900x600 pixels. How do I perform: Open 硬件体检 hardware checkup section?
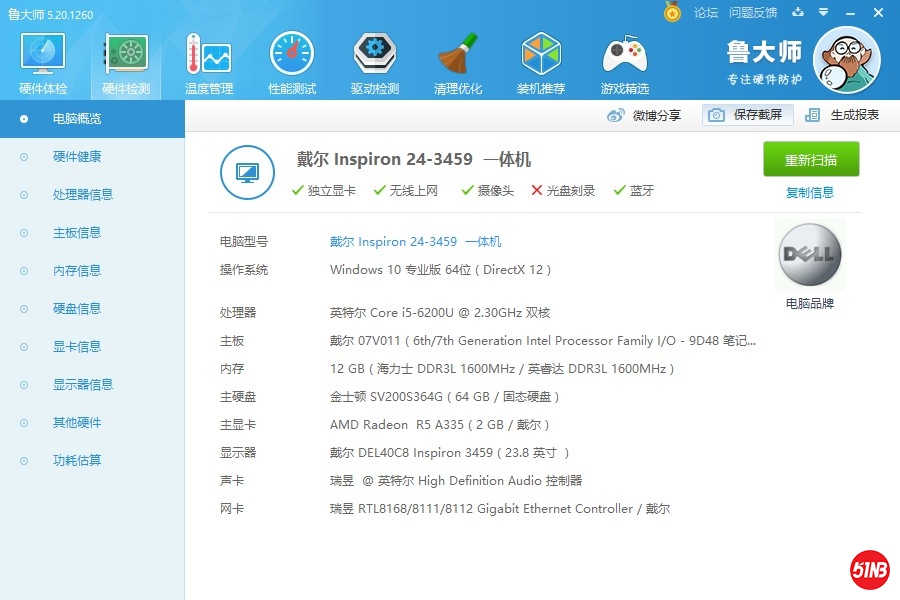click(43, 63)
